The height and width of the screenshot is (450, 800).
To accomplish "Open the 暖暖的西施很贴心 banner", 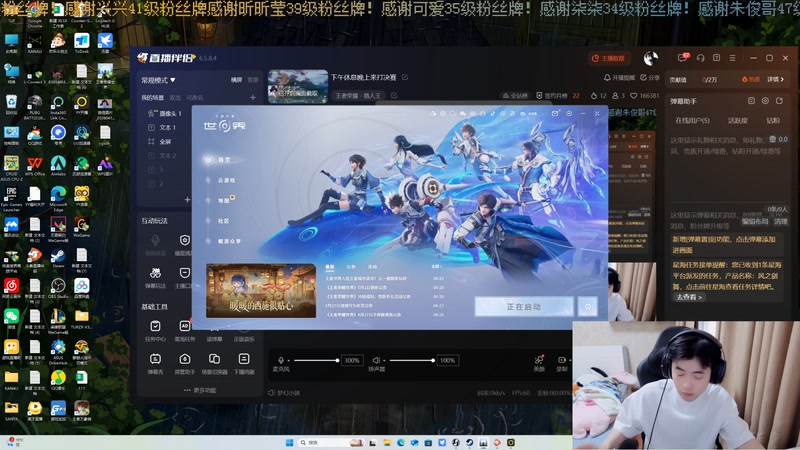I will [x=261, y=290].
